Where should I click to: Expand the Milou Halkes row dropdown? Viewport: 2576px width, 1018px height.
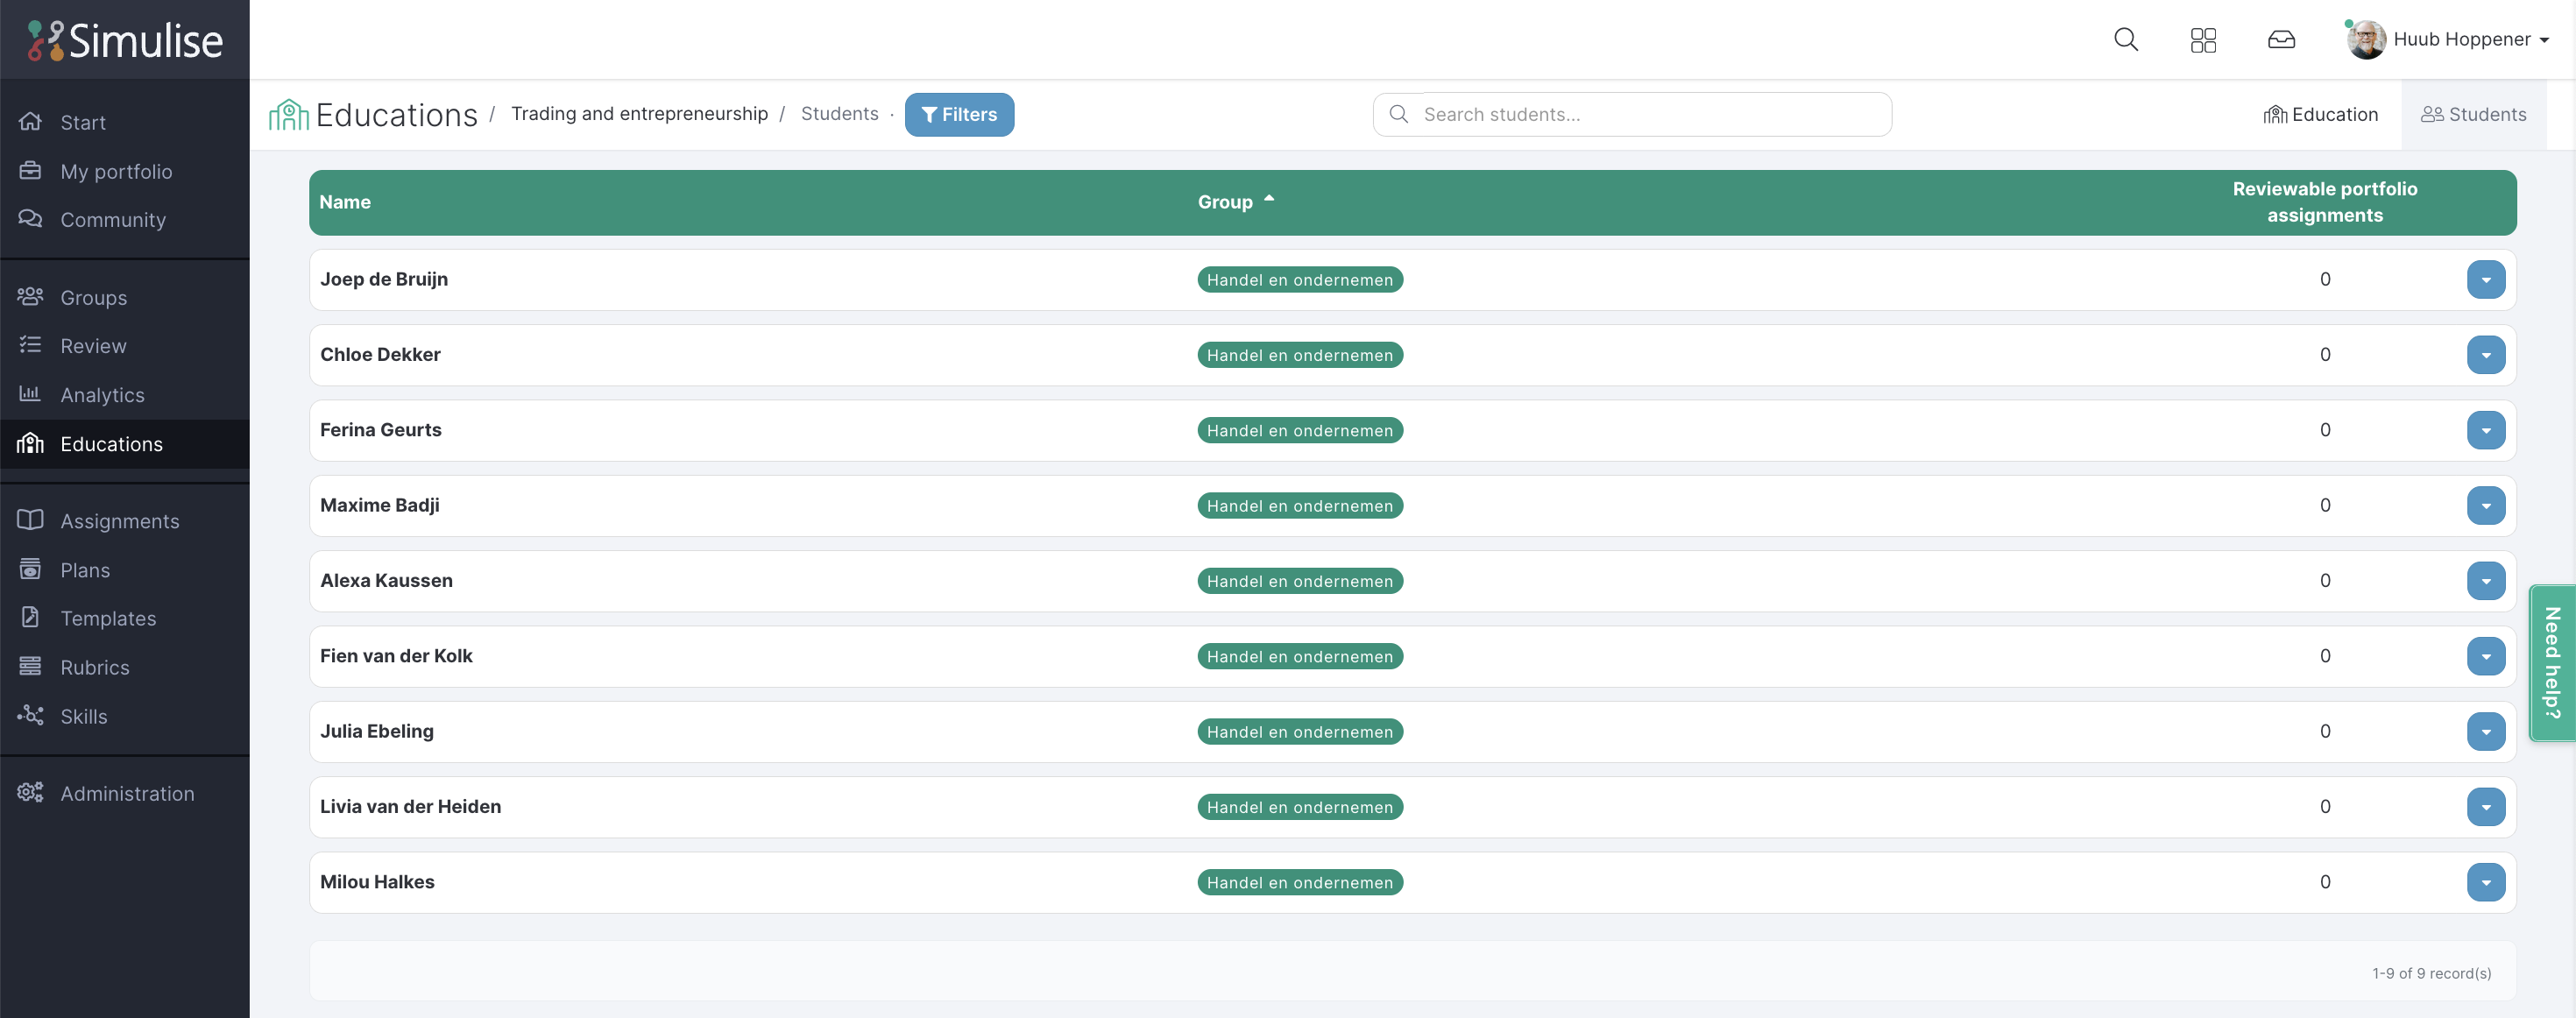(x=2485, y=882)
